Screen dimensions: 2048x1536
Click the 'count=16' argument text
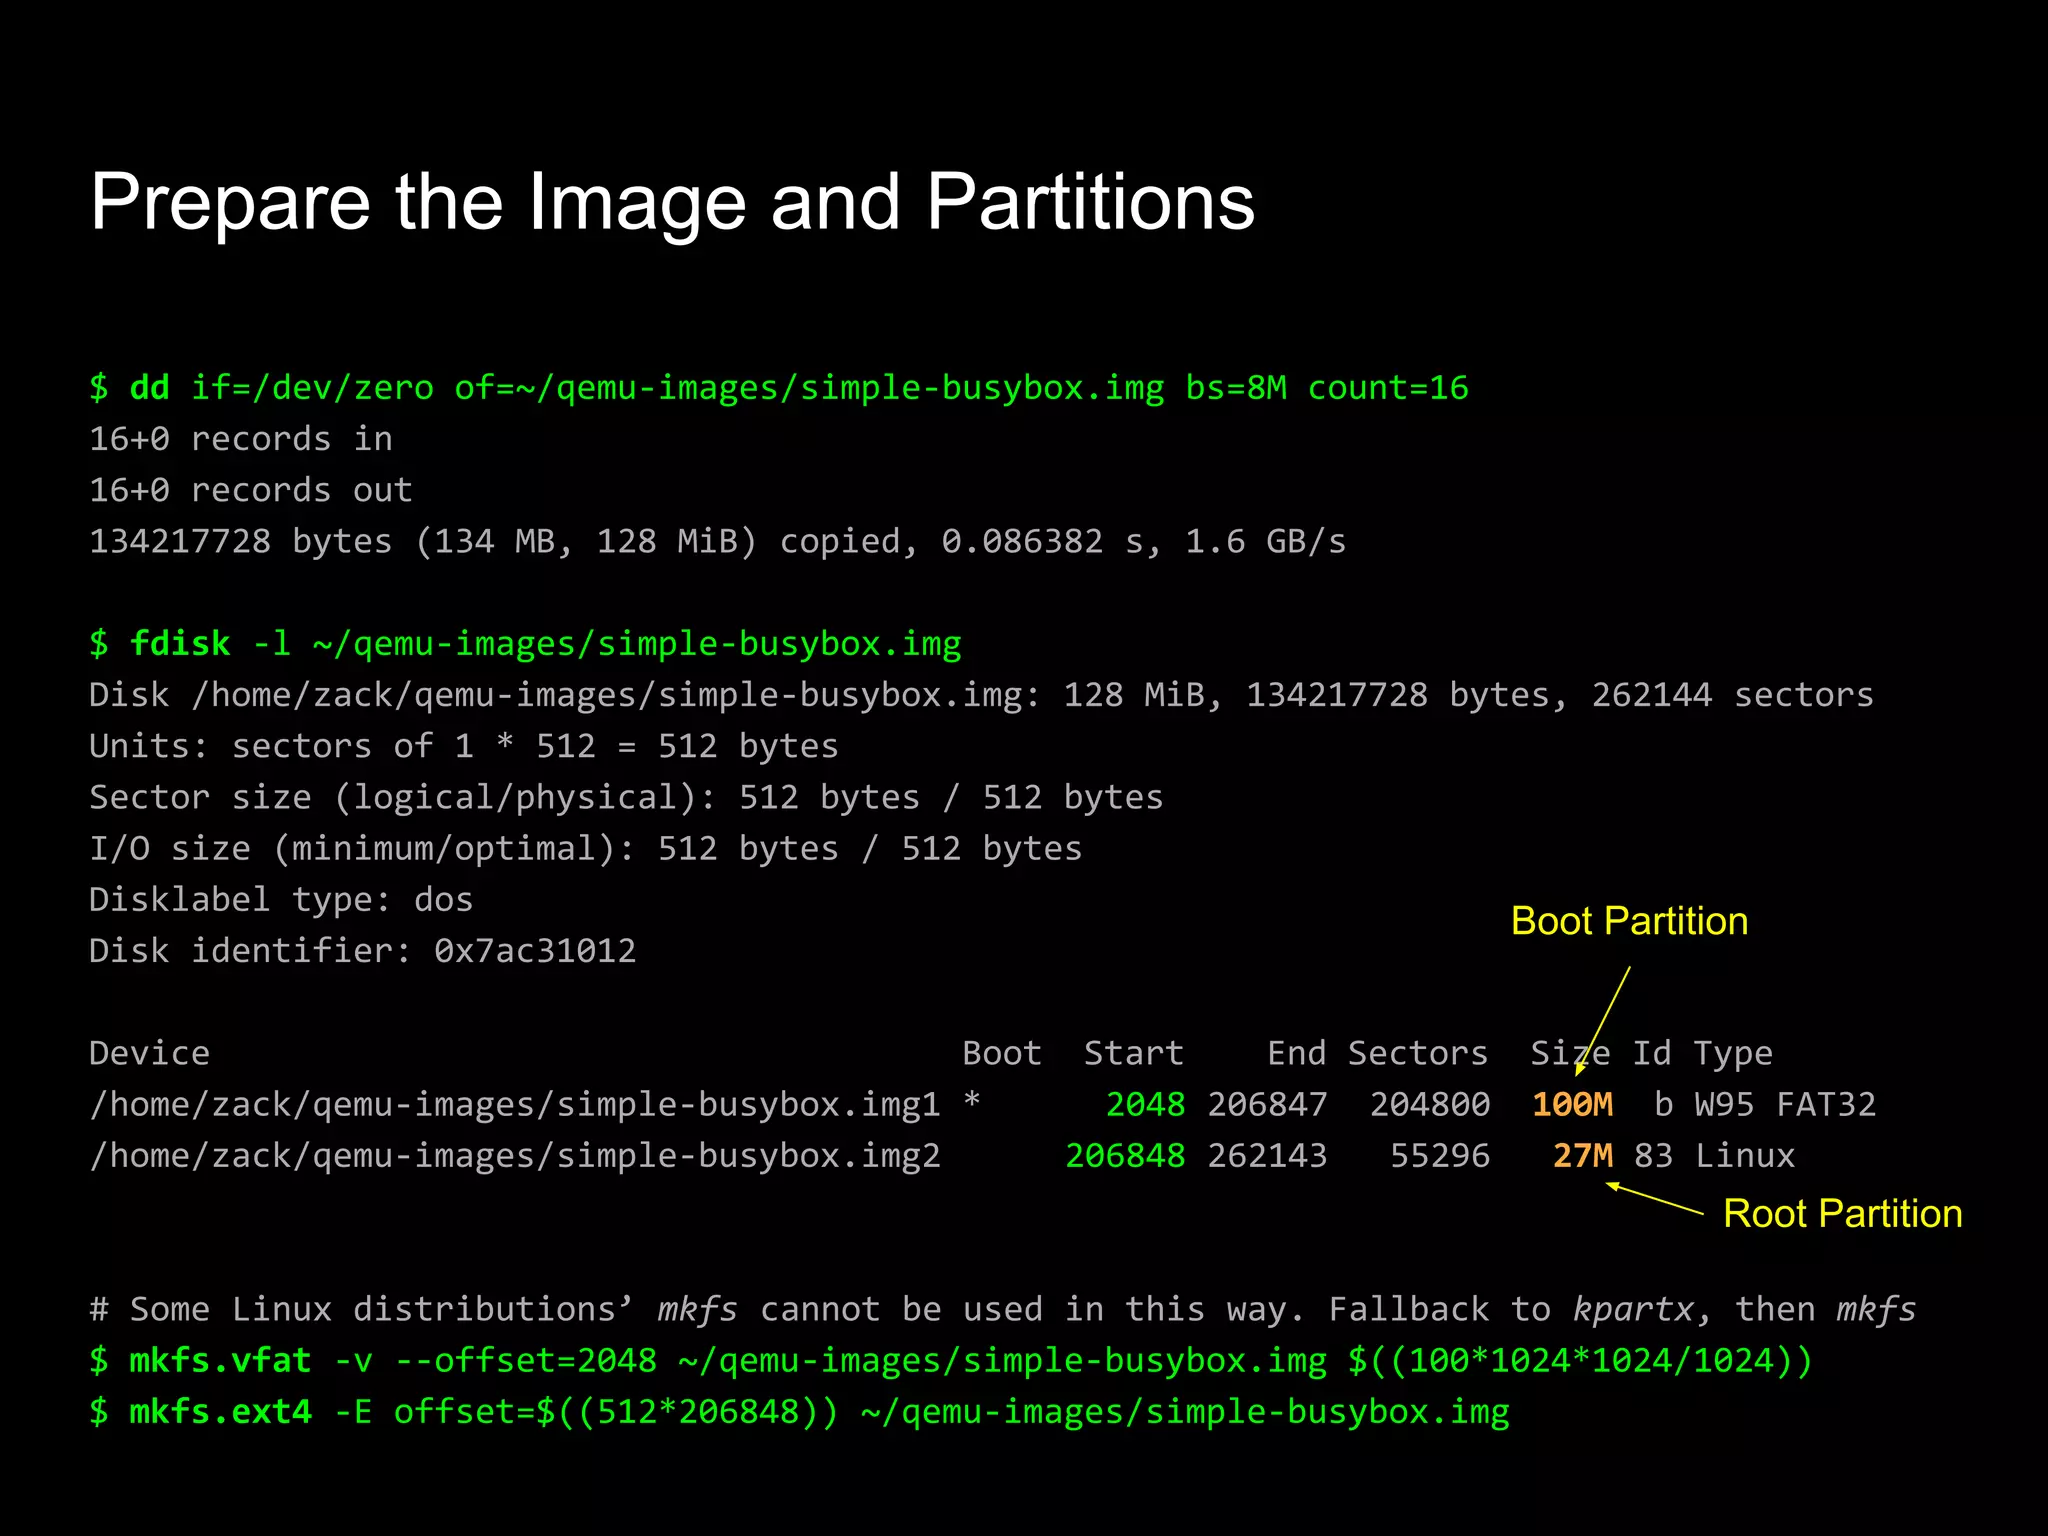pos(1387,388)
